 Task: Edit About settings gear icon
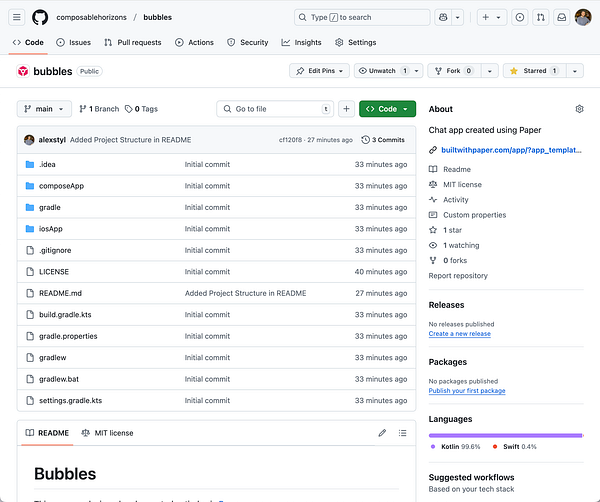click(x=579, y=109)
